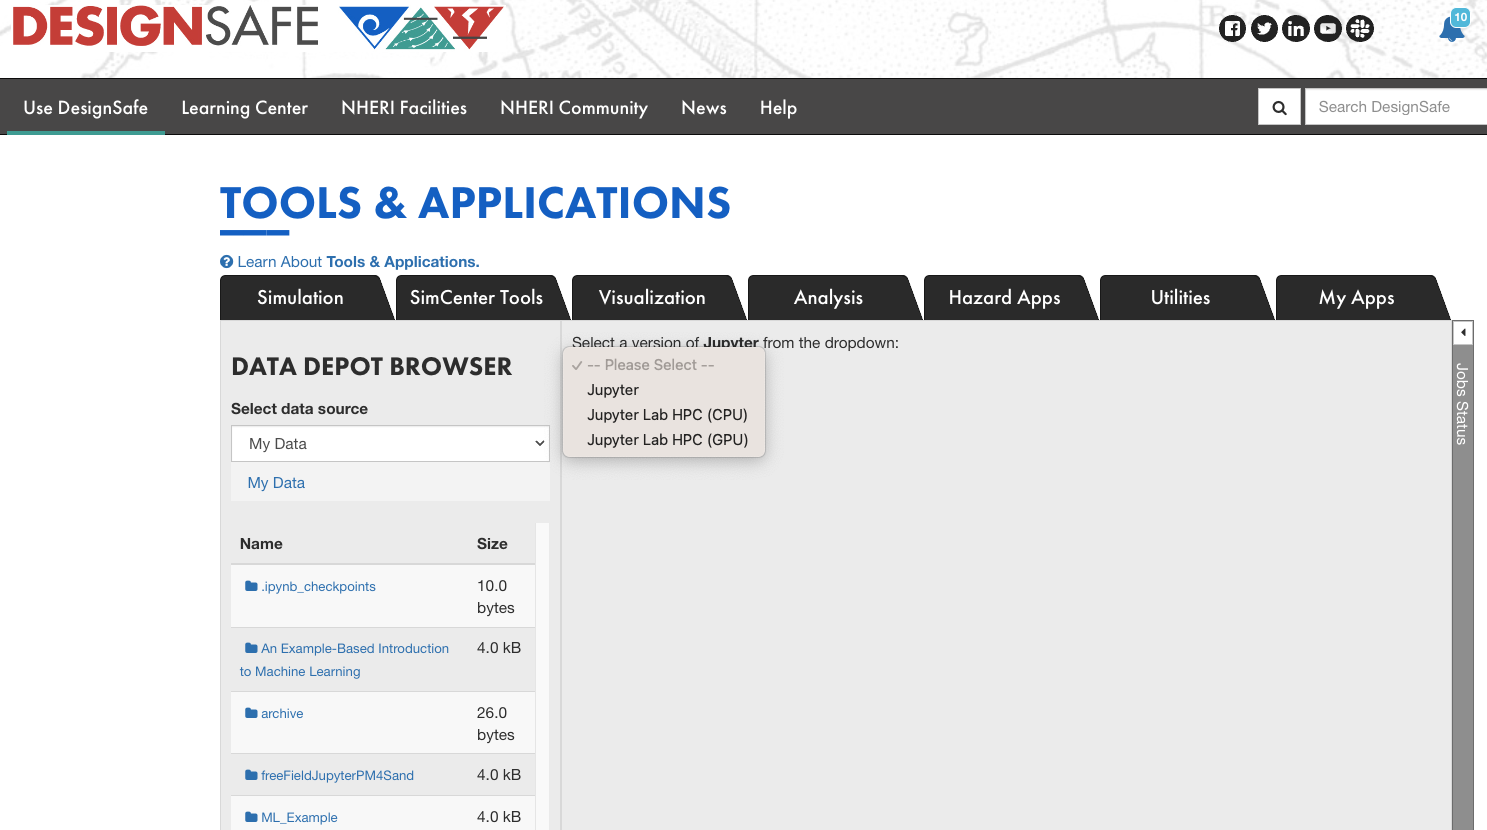Open Use DesignSafe menu
The width and height of the screenshot is (1487, 830).
86,108
